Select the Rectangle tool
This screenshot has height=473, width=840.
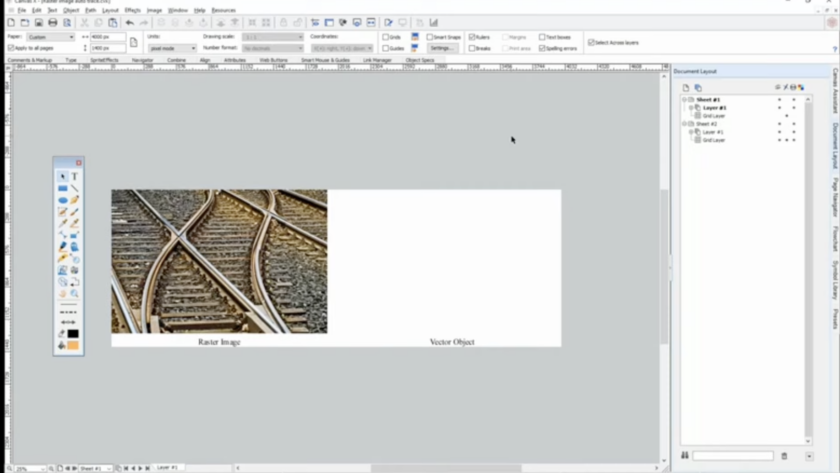63,189
